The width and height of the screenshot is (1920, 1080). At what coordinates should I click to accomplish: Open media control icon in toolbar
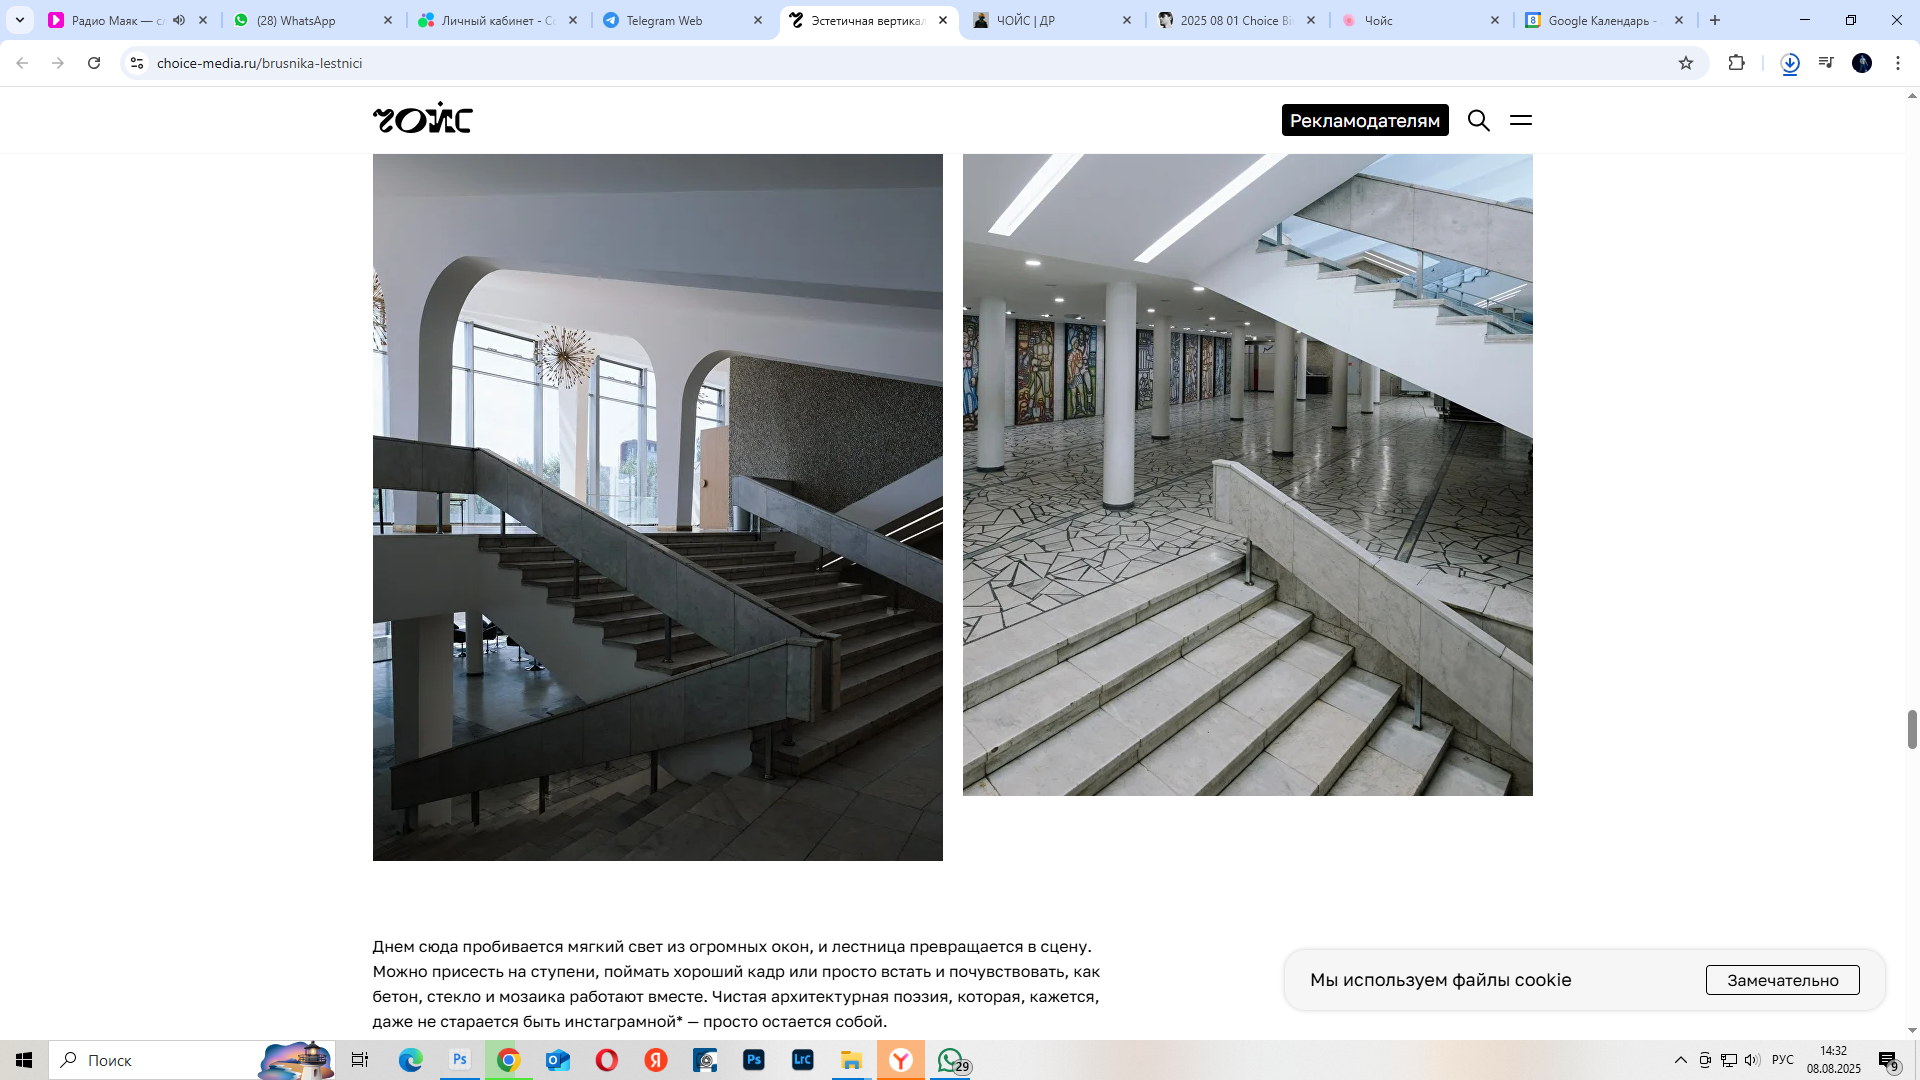[x=1826, y=63]
